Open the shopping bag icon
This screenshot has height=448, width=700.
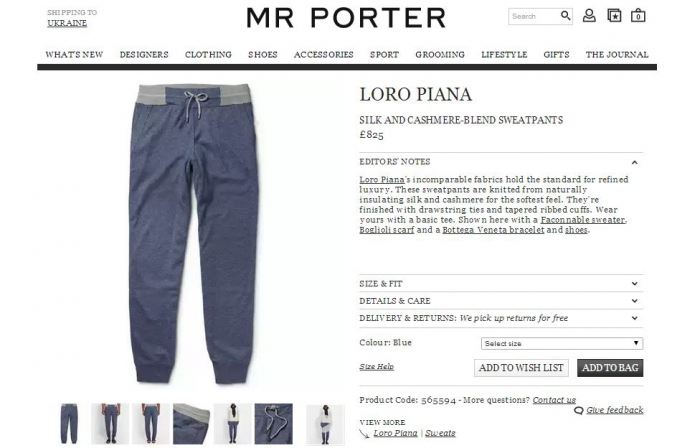click(x=638, y=16)
